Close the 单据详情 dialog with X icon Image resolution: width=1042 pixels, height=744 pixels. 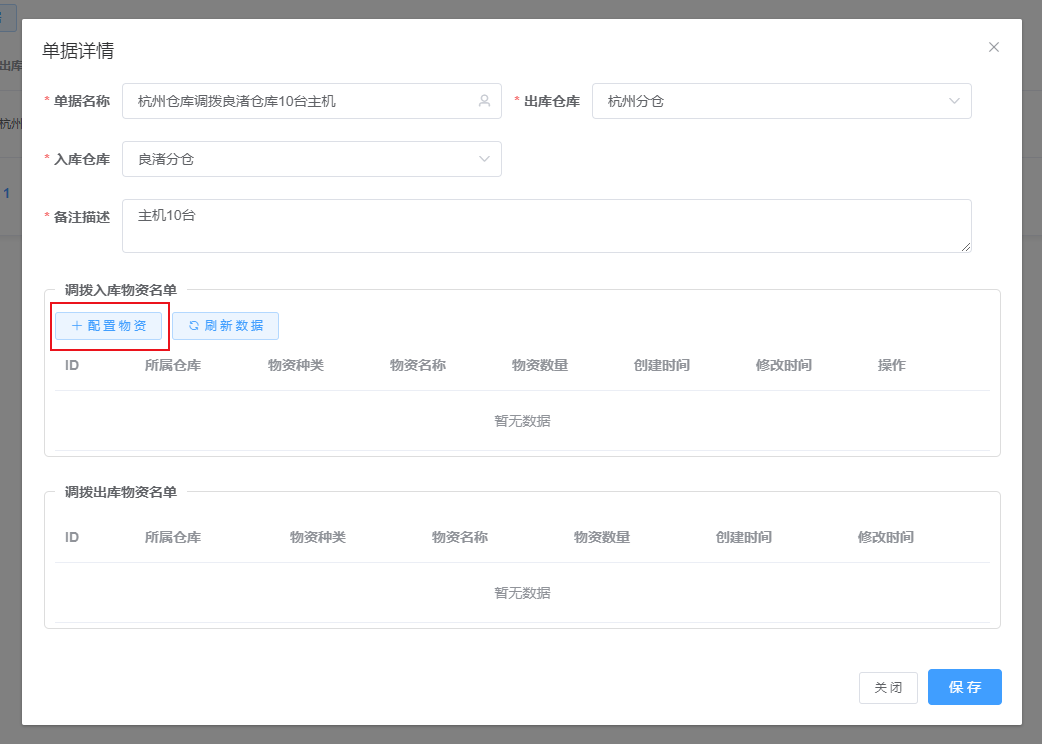(993, 47)
